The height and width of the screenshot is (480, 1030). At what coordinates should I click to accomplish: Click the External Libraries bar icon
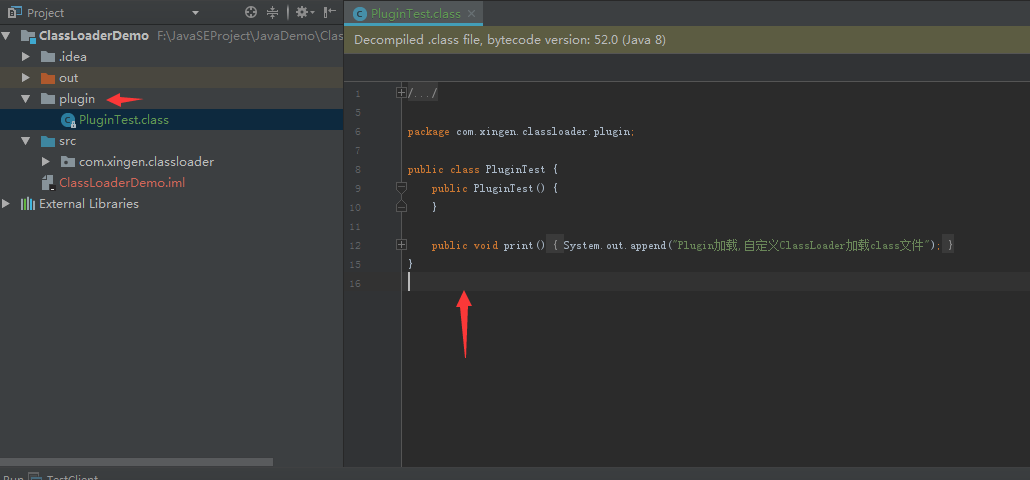(28, 204)
